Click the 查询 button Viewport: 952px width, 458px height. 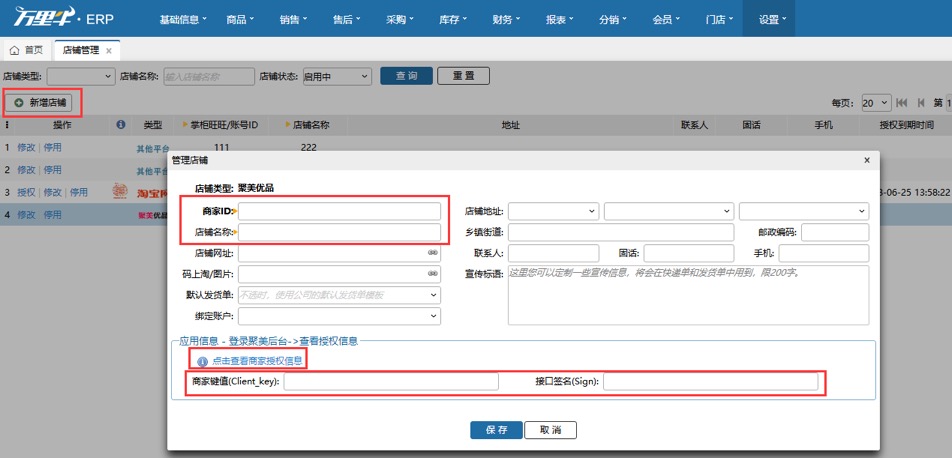[406, 77]
